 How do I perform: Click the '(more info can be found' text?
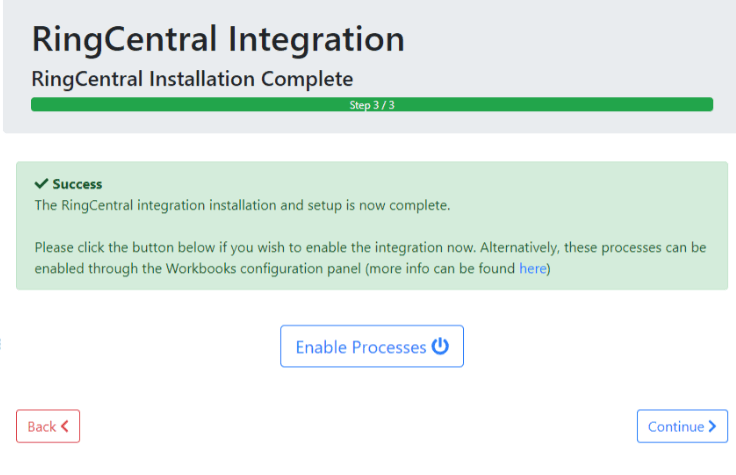tap(440, 269)
